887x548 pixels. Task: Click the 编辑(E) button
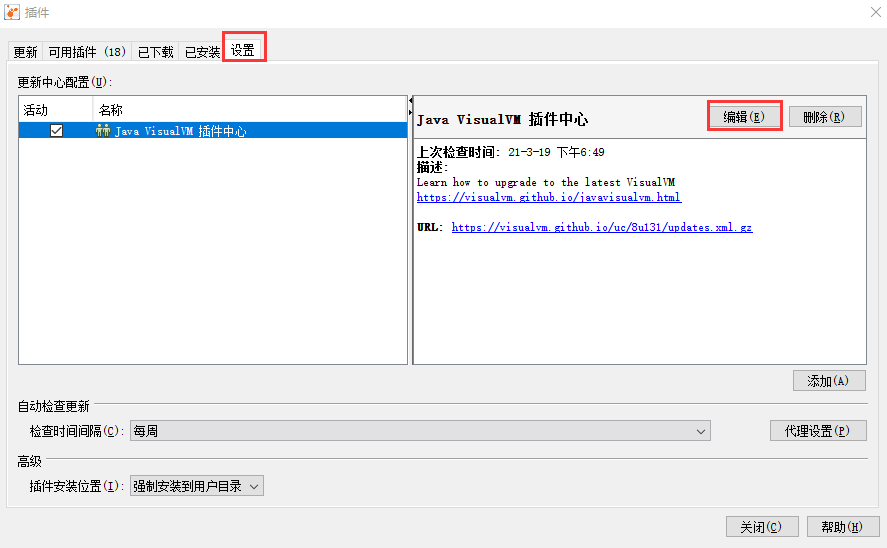pos(744,116)
